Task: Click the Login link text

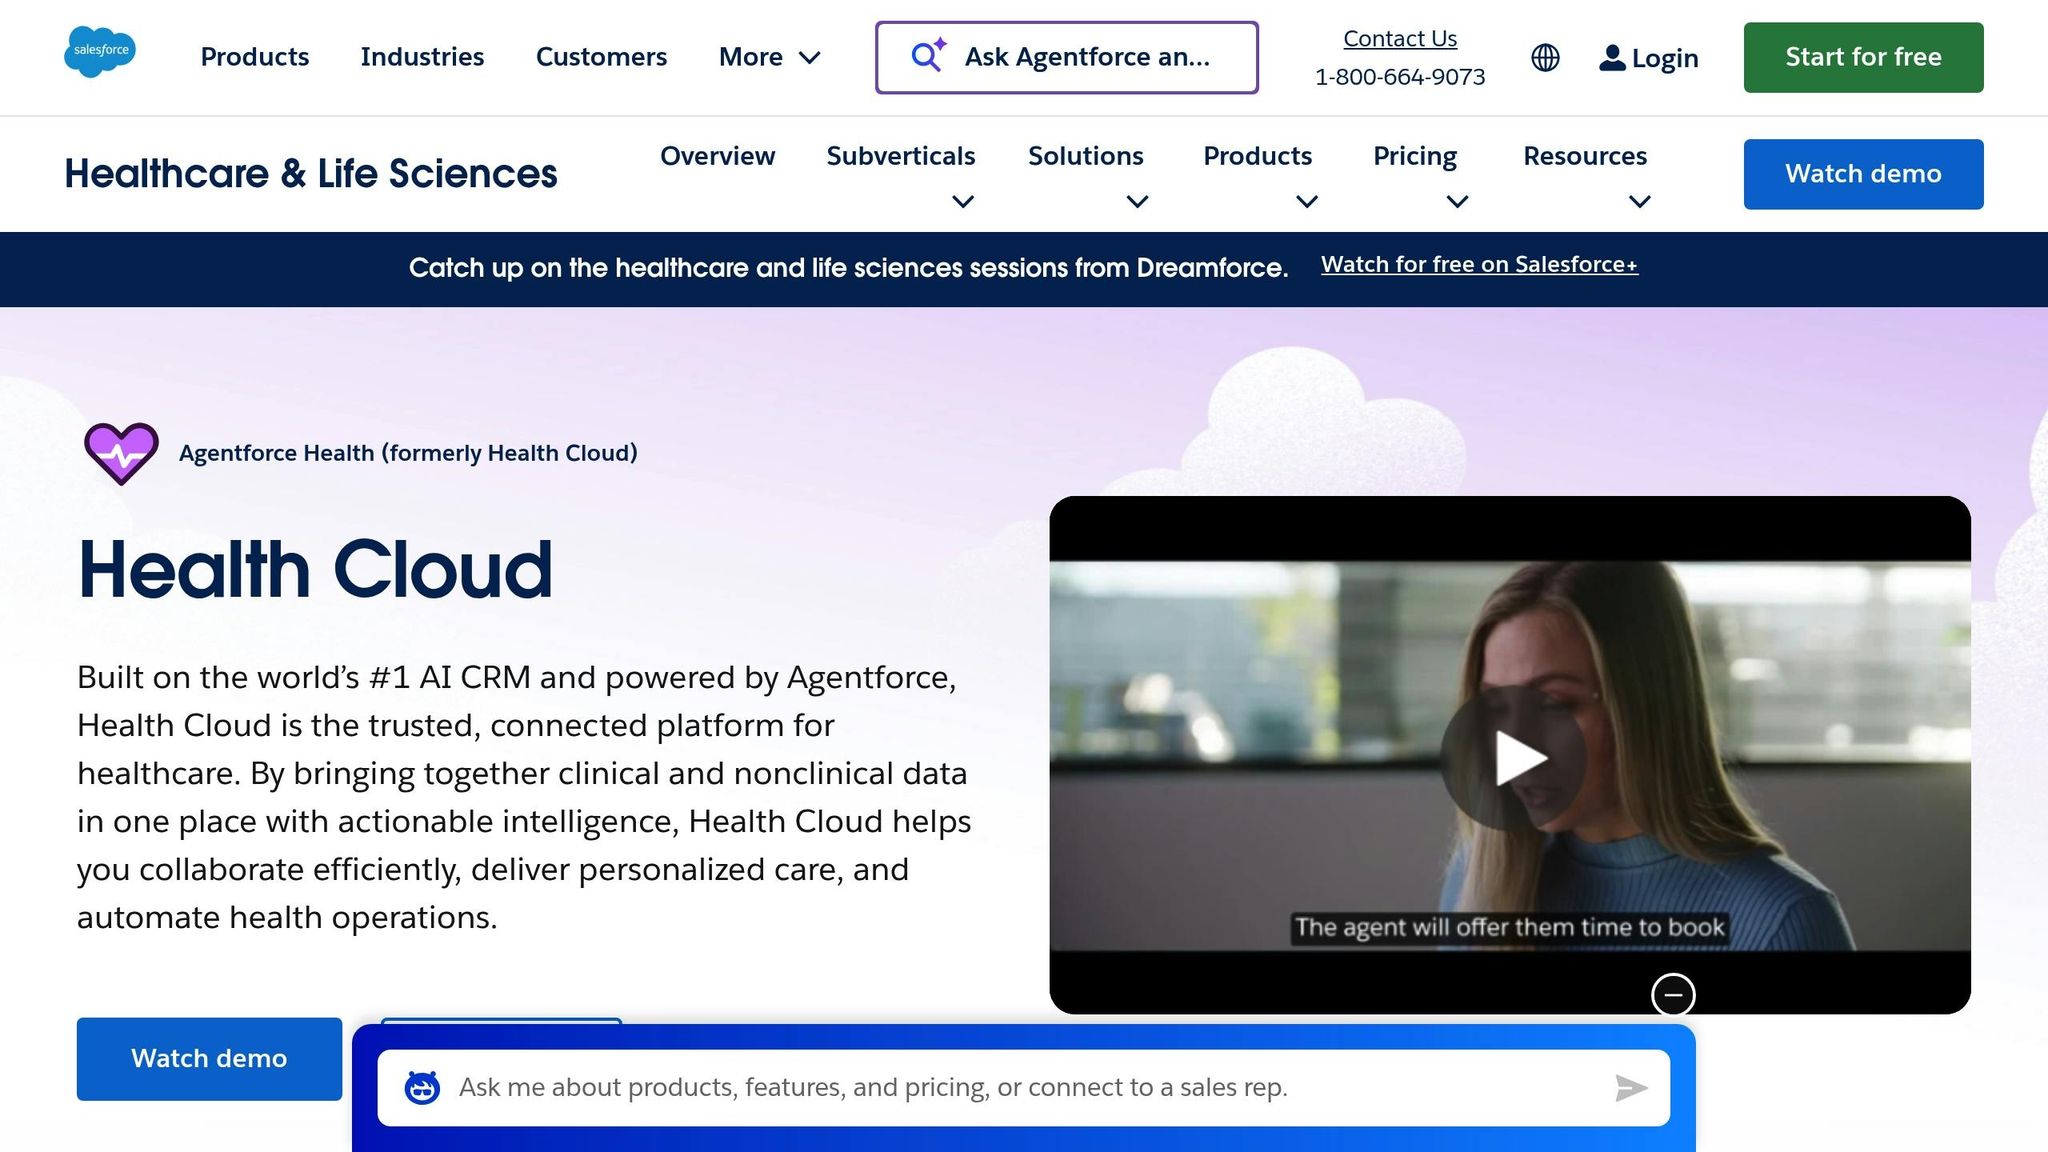Action: [x=1665, y=59]
